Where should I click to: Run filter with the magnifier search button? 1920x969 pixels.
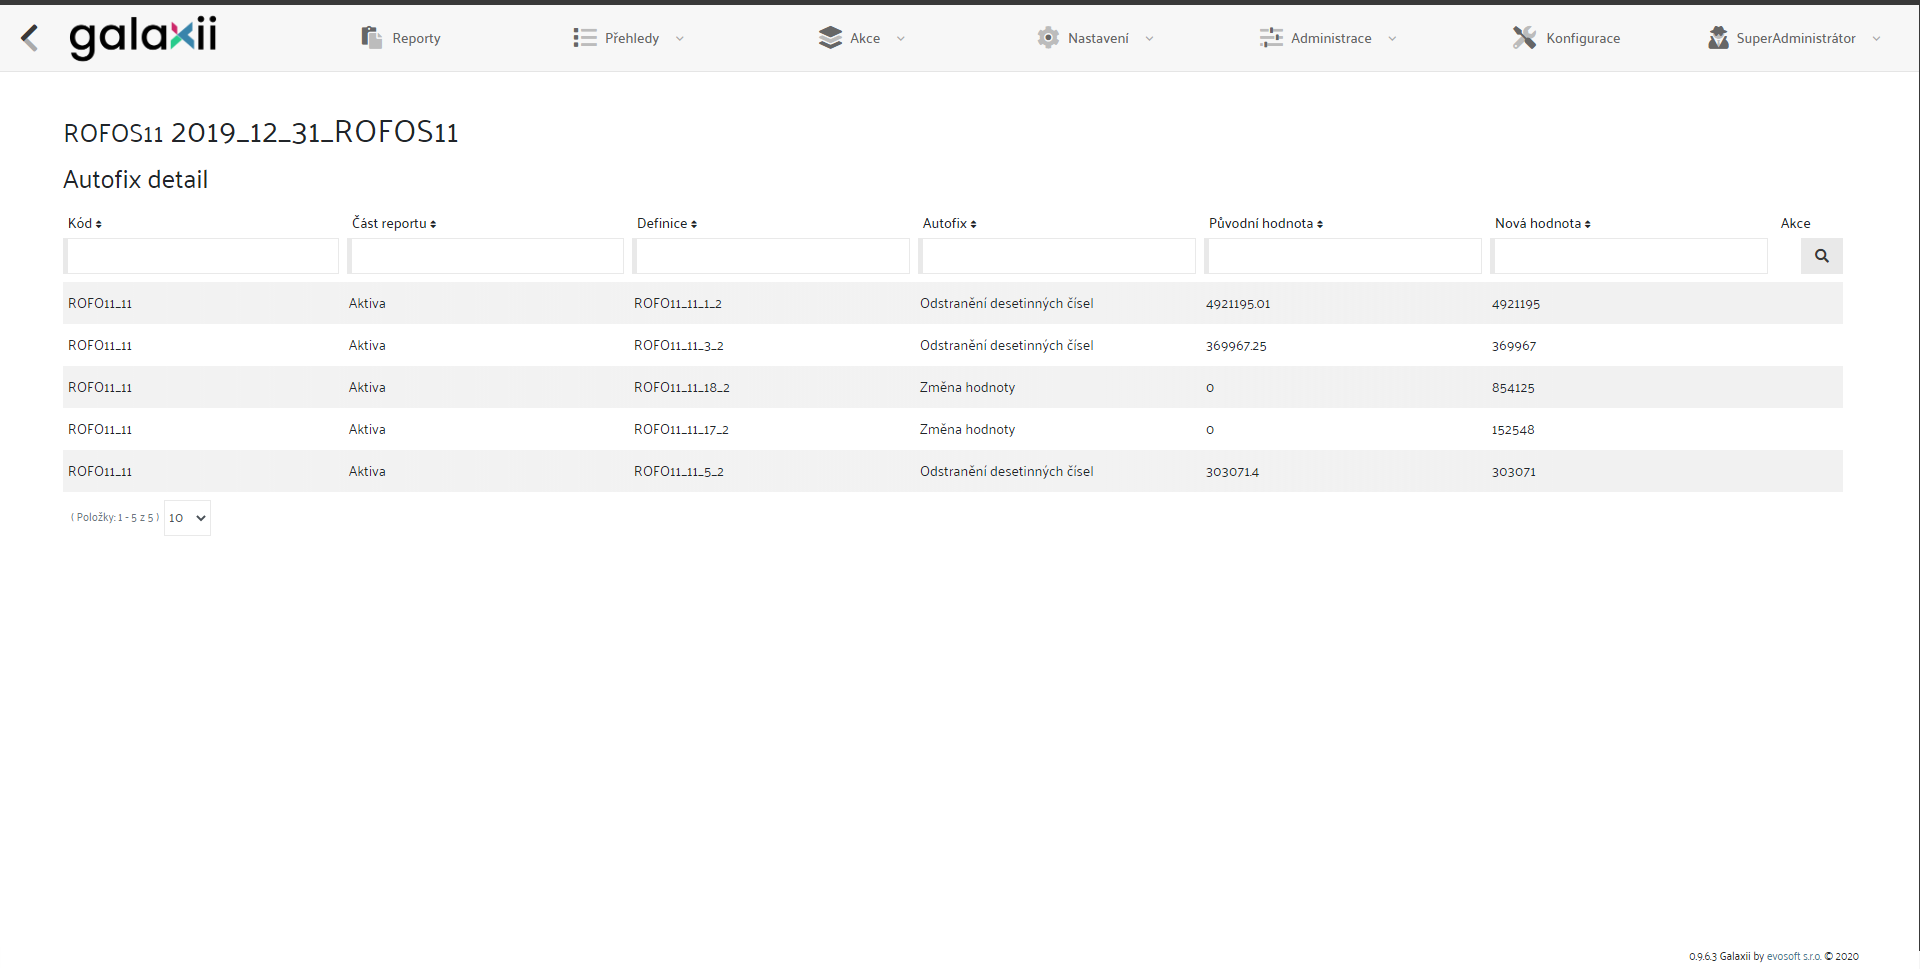[1822, 256]
